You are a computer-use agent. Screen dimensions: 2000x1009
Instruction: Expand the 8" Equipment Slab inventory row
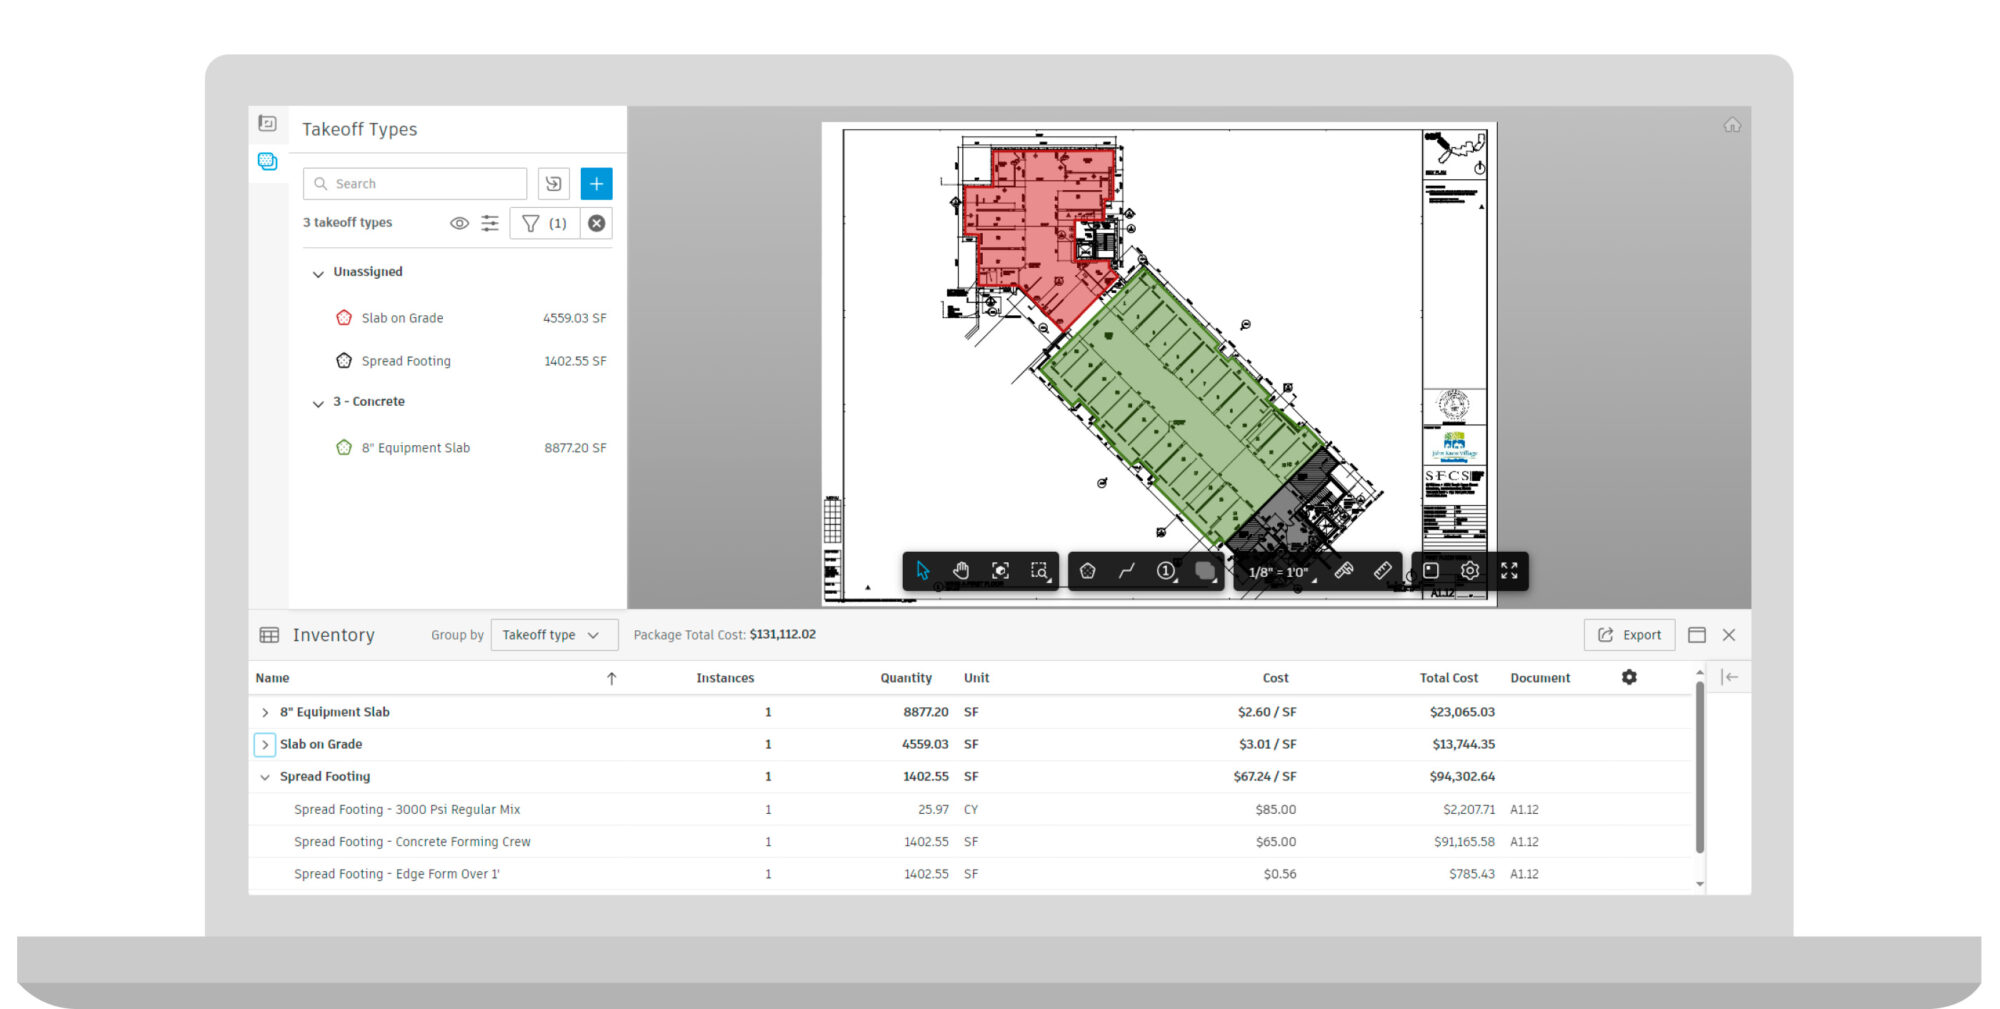click(265, 712)
